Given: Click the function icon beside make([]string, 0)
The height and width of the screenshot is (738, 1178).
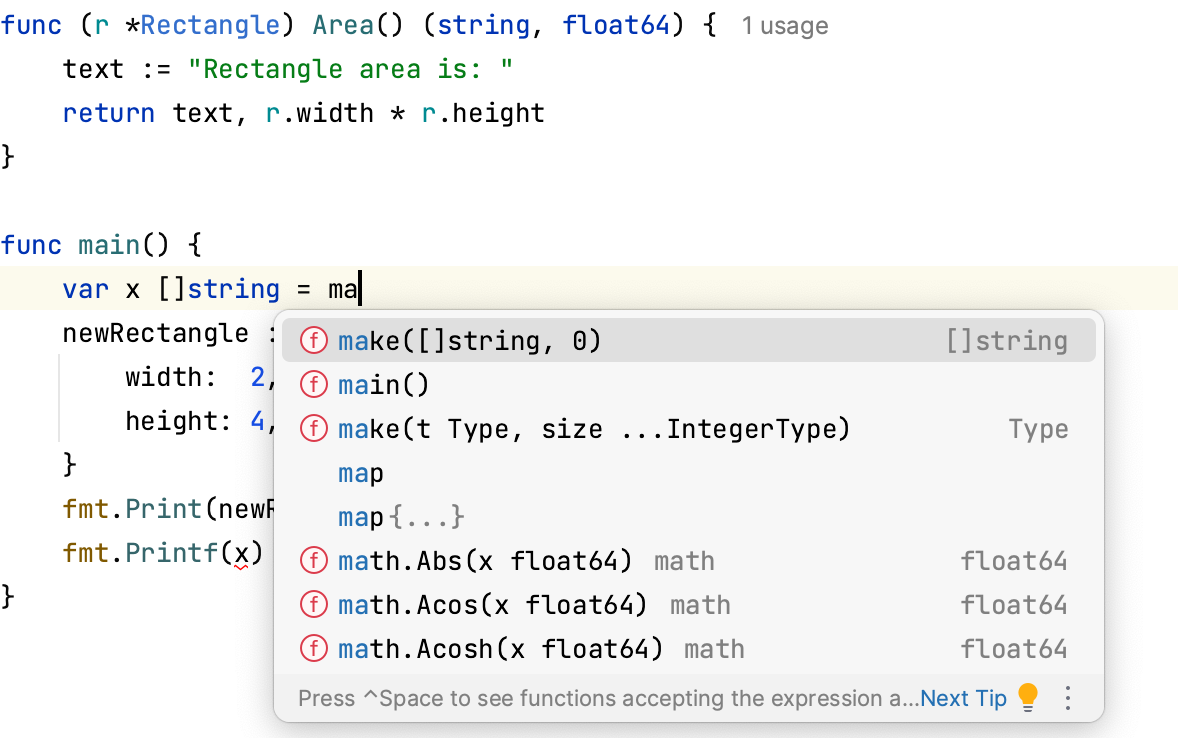Looking at the screenshot, I should pos(314,342).
